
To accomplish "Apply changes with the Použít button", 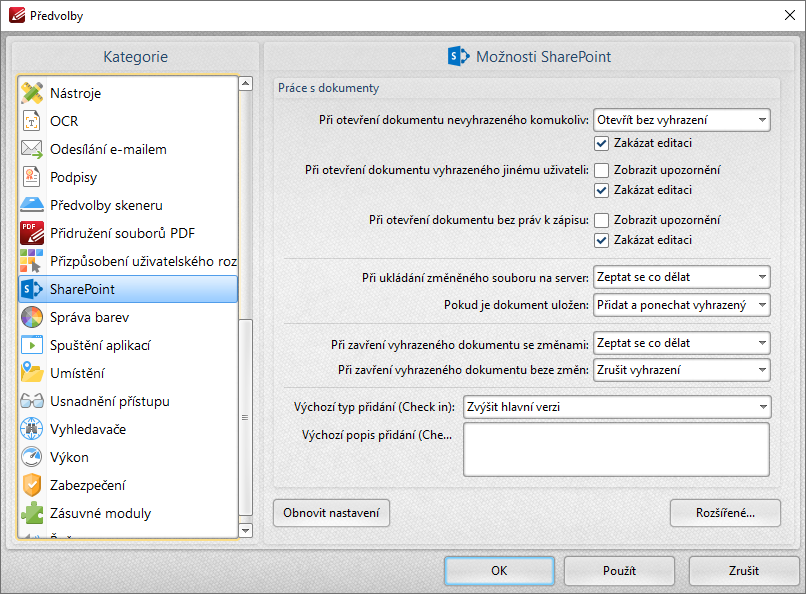I will (619, 570).
